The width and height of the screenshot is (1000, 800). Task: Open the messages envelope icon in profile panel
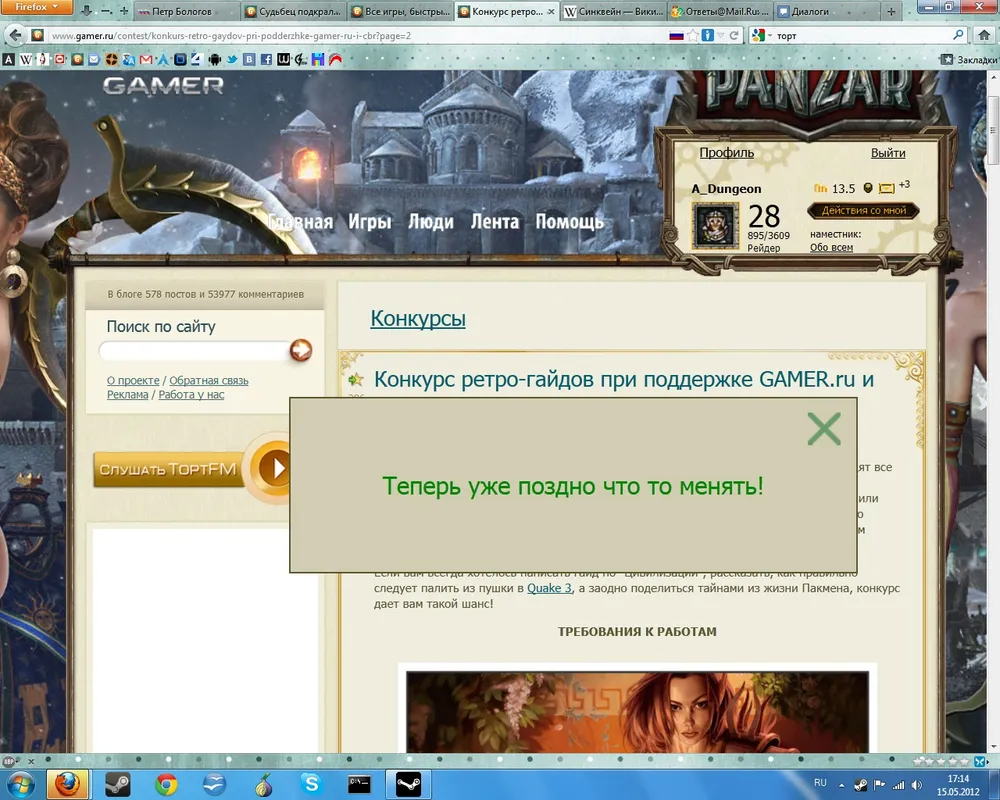pos(886,188)
